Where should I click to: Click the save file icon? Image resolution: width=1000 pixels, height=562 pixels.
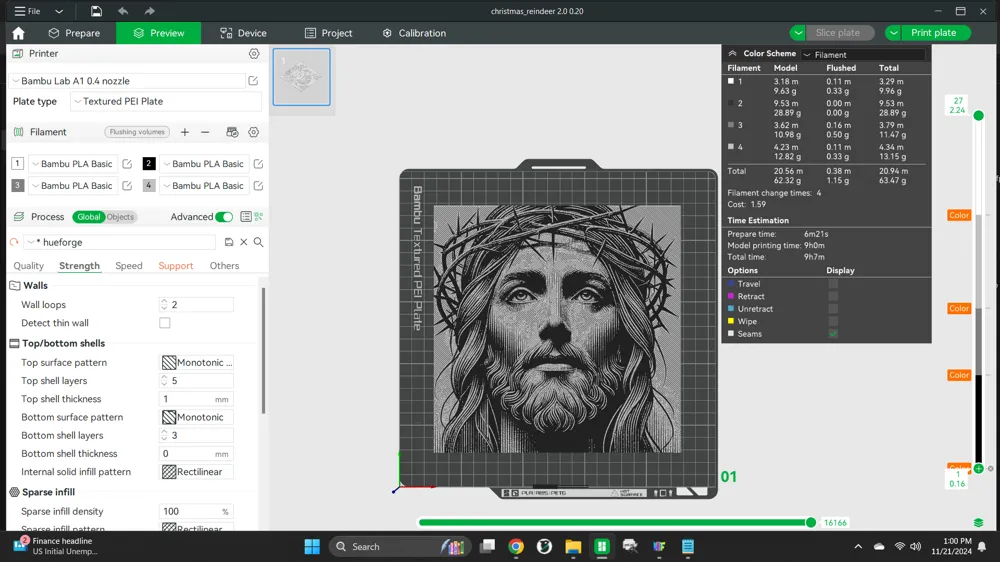point(96,11)
